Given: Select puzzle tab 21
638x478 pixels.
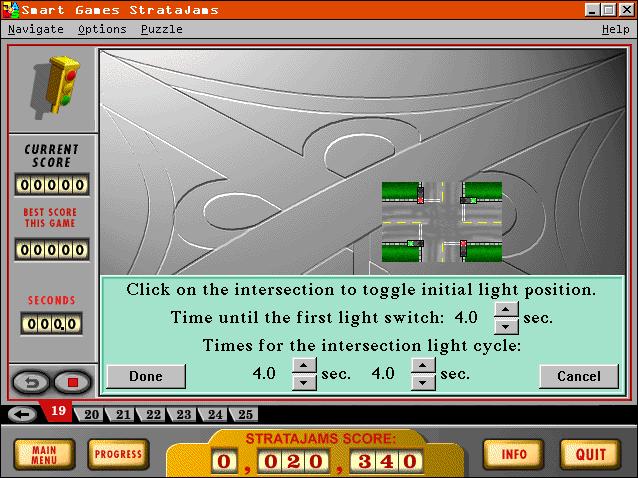Looking at the screenshot, I should [x=122, y=415].
